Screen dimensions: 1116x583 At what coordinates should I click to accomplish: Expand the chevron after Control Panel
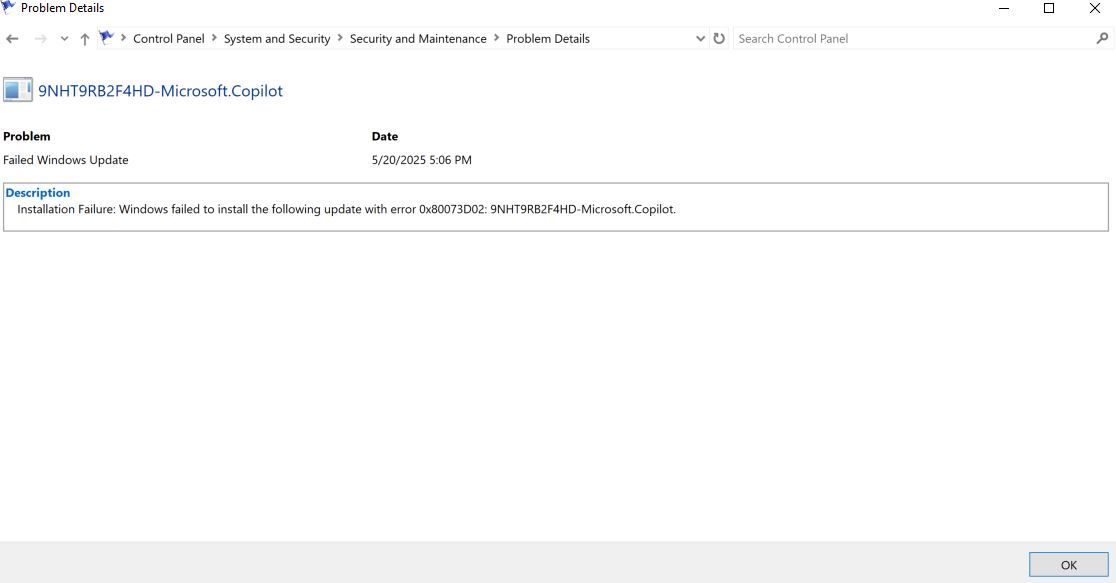click(x=214, y=38)
